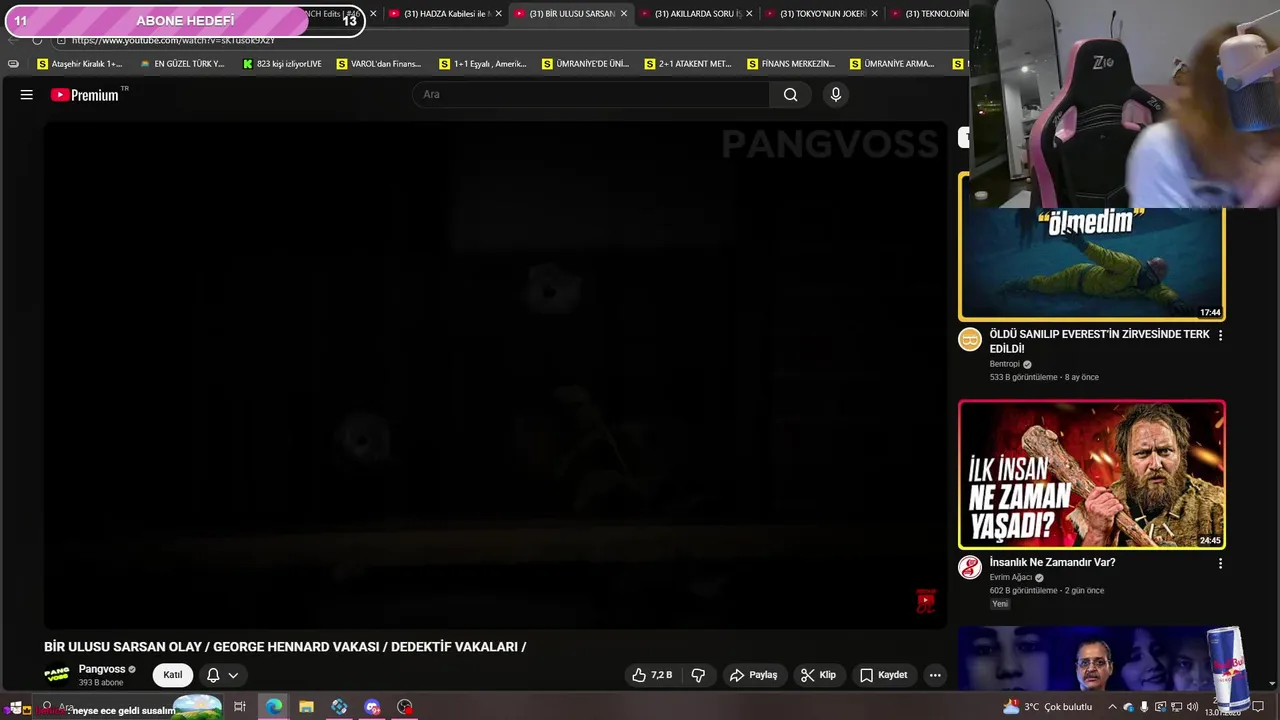Image resolution: width=1280 pixels, height=720 pixels.
Task: Click the Ara search input field
Action: 590,95
